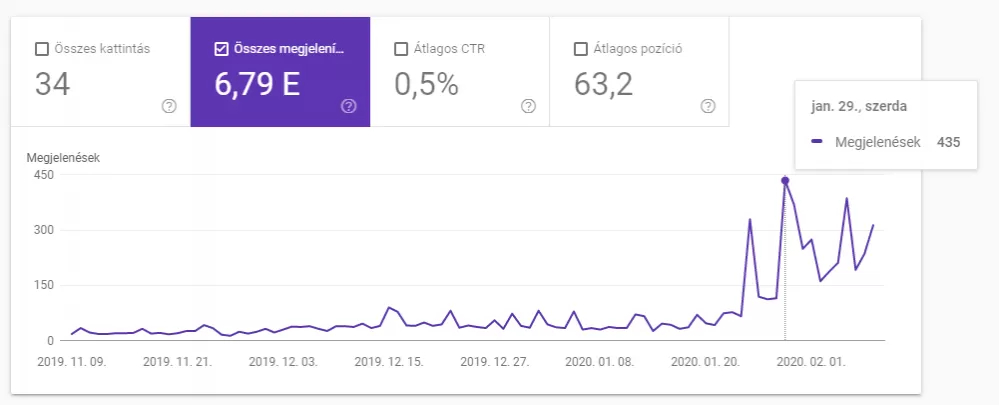The image size is (999, 405).
Task: Click the Megjelenések legend line in tooltip
Action: pyautogui.click(x=817, y=143)
